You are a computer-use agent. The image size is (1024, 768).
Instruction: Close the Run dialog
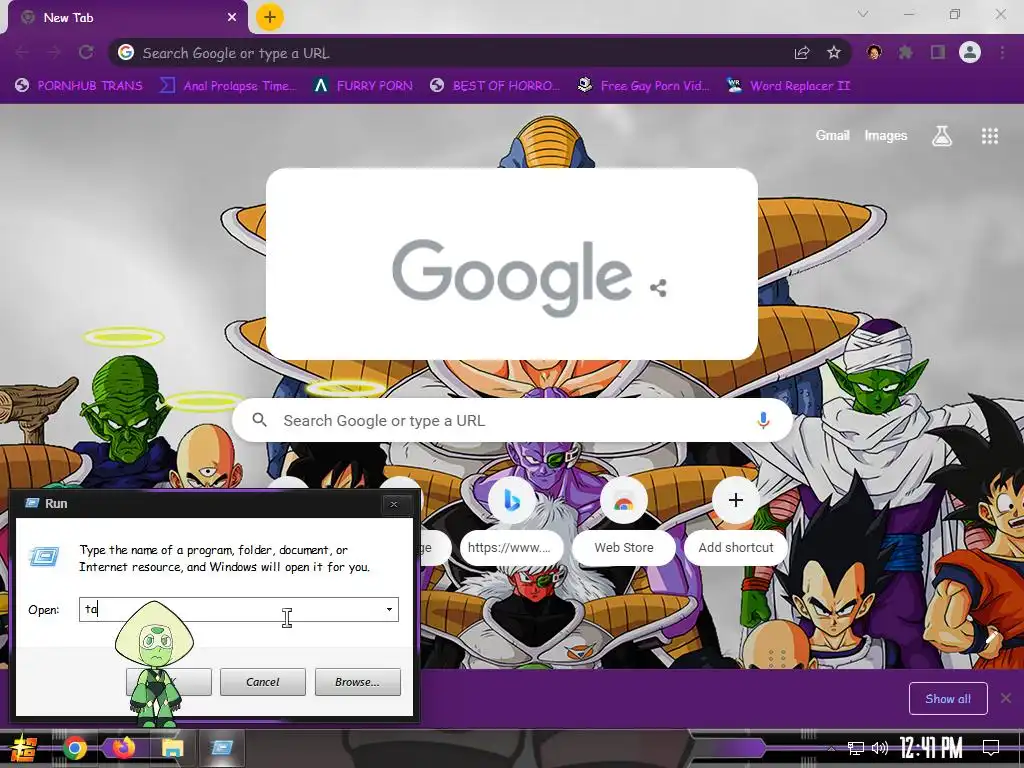(x=393, y=504)
